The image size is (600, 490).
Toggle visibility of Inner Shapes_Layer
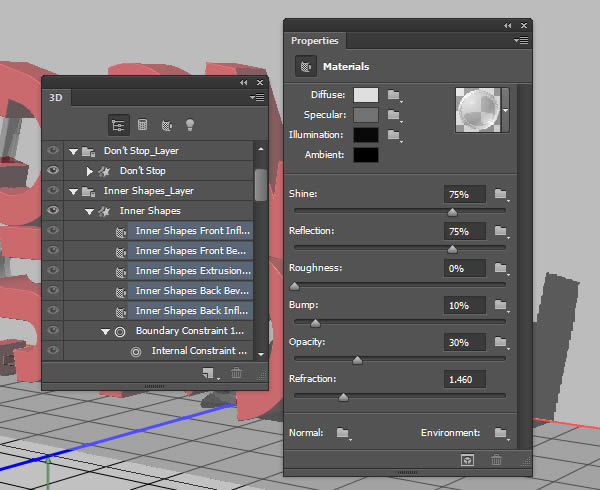coord(53,190)
